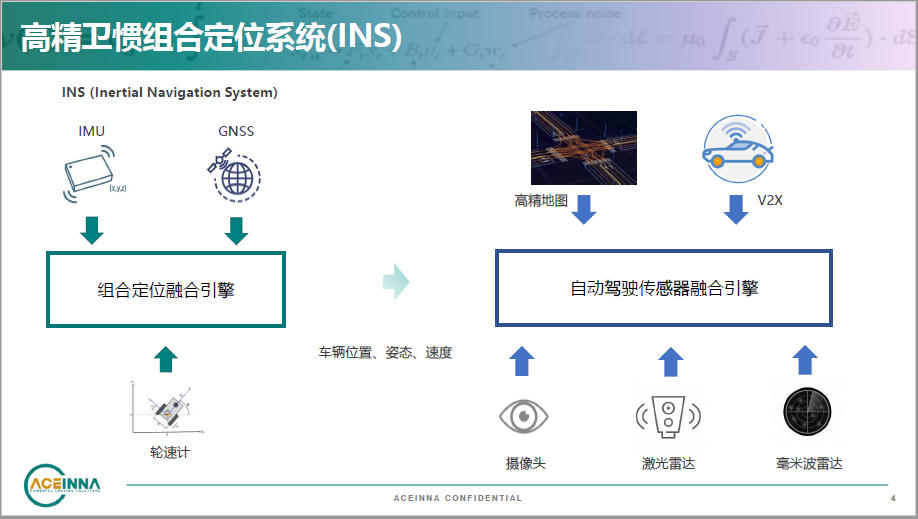Click blue up arrow above 摄像头
Screen dimensions: 918x519
click(x=522, y=361)
